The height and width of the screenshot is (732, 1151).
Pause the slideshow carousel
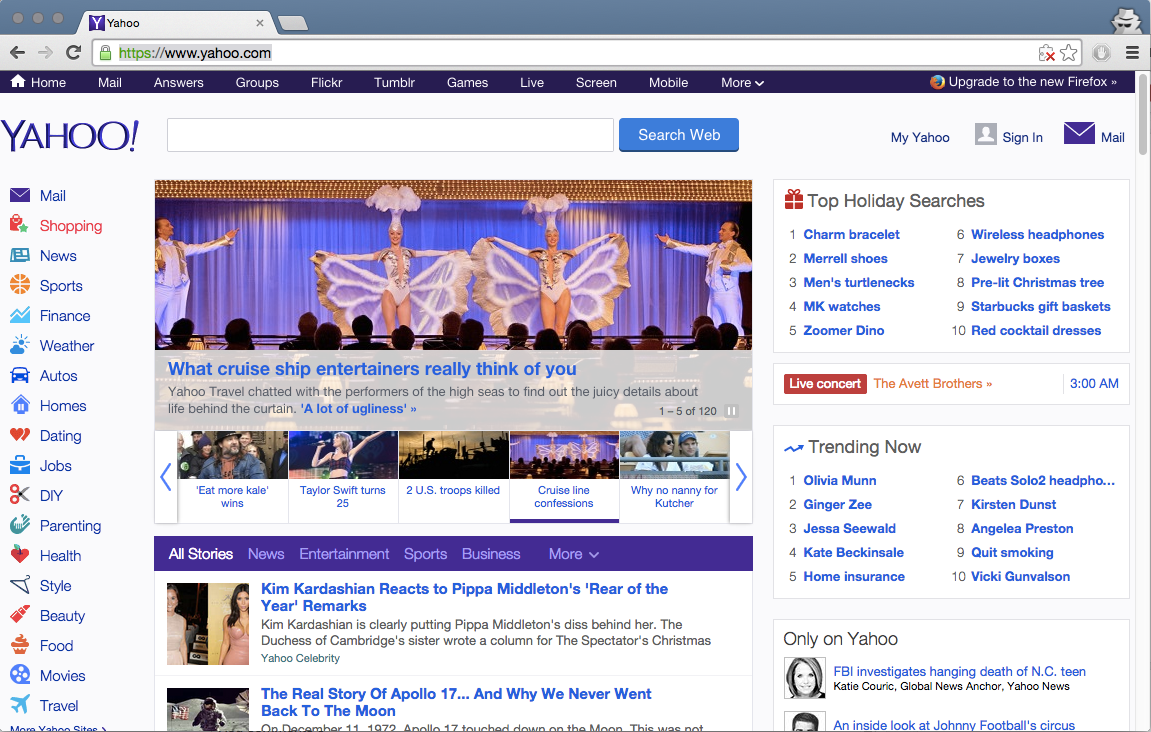click(x=731, y=411)
